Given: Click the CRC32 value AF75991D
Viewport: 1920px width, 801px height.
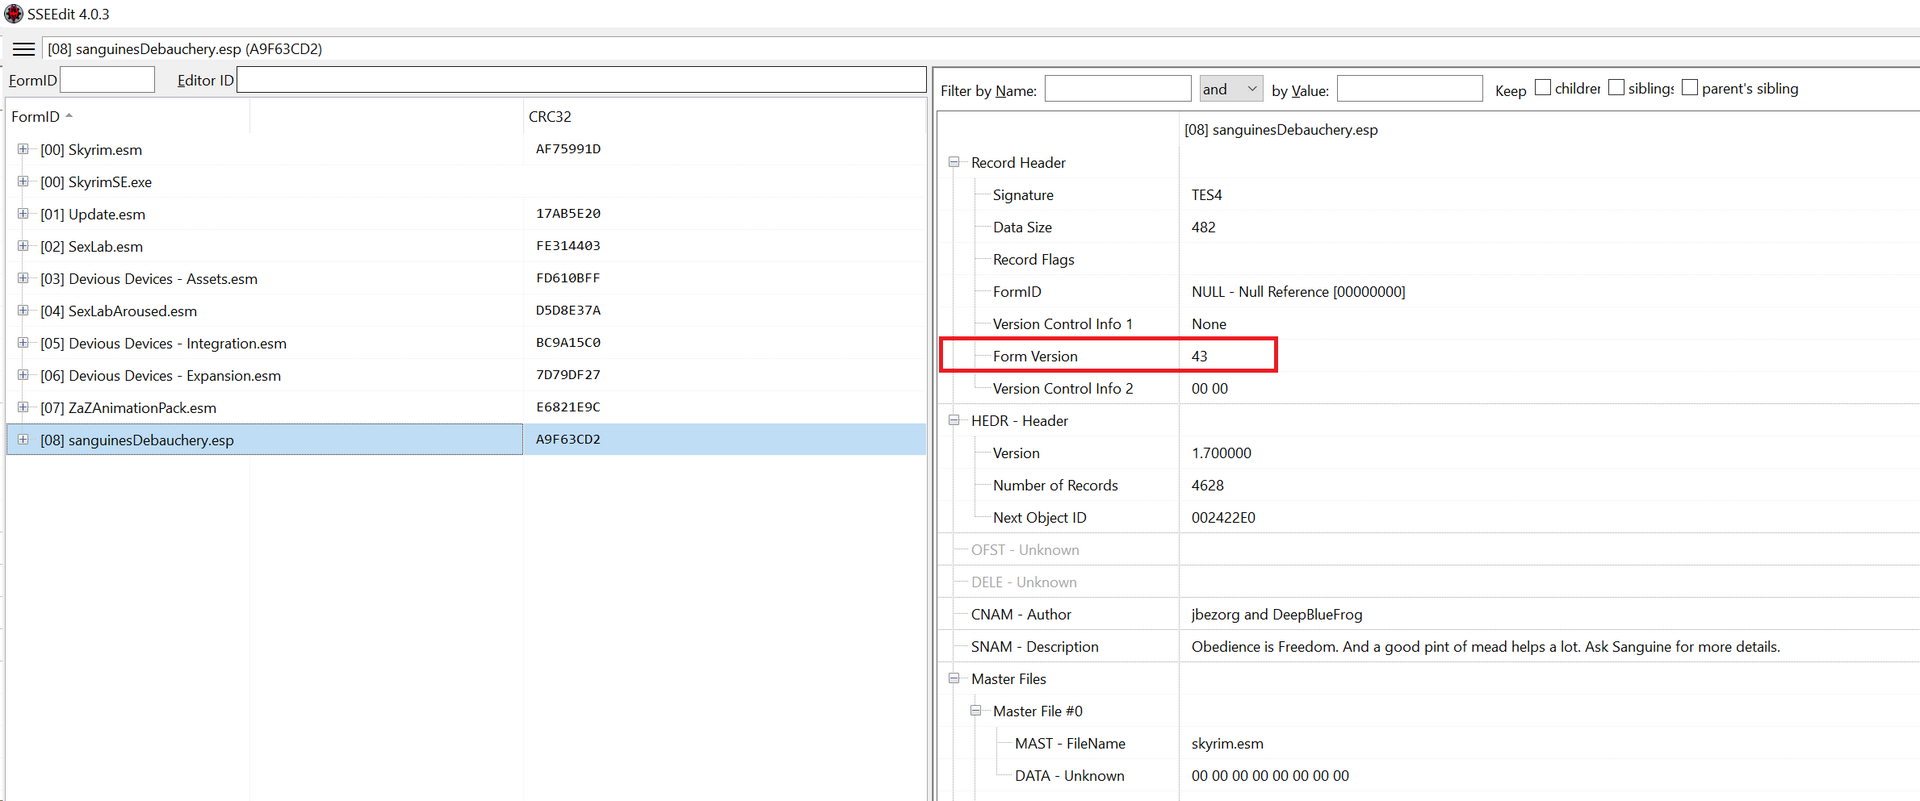Looking at the screenshot, I should click(568, 149).
